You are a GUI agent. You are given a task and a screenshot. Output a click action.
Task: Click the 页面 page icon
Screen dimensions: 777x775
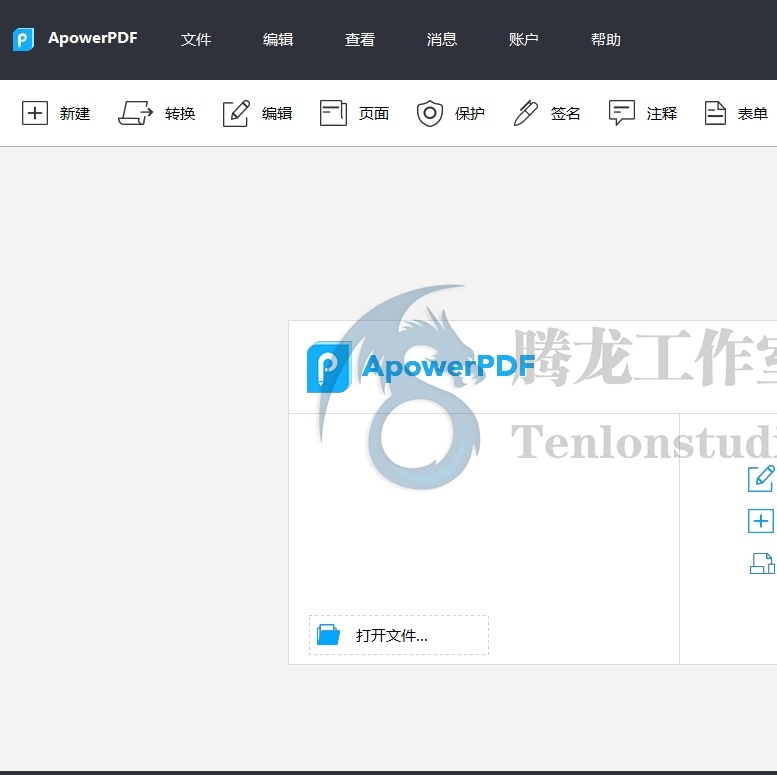(x=333, y=113)
